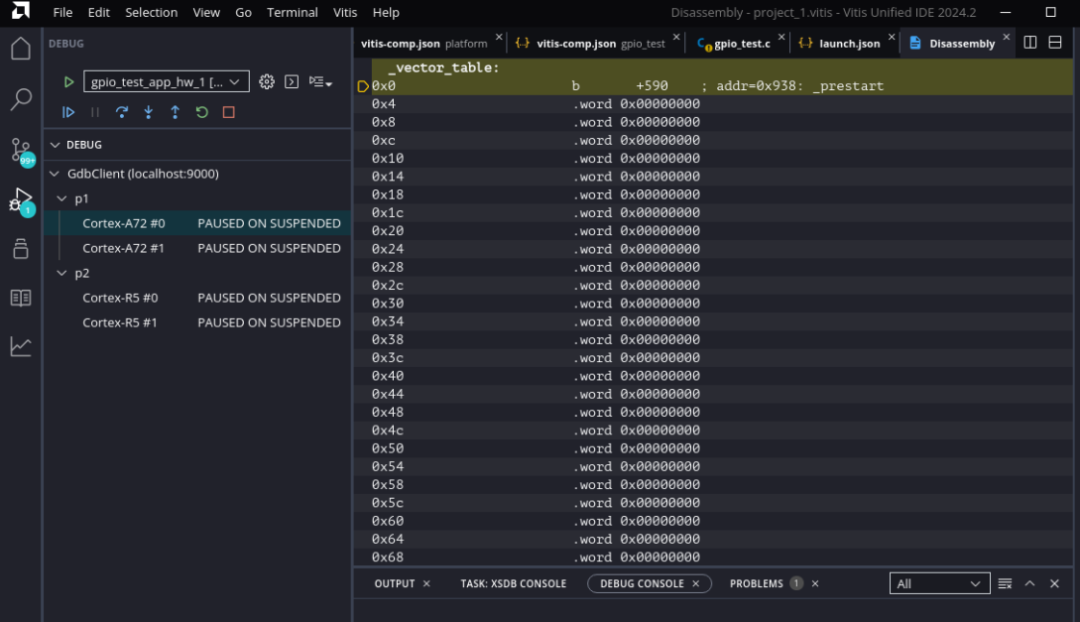Click the AMD logo in the title bar
This screenshot has width=1080, height=622.
pos(21,10)
